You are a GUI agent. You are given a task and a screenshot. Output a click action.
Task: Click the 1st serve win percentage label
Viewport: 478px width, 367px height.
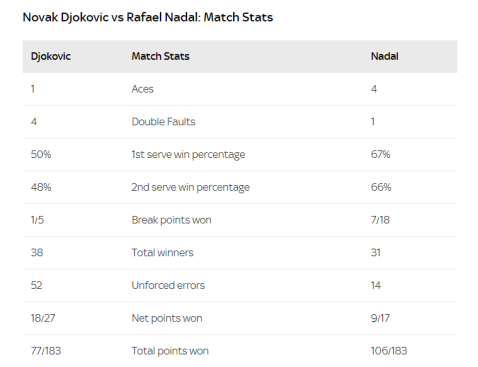coord(188,154)
